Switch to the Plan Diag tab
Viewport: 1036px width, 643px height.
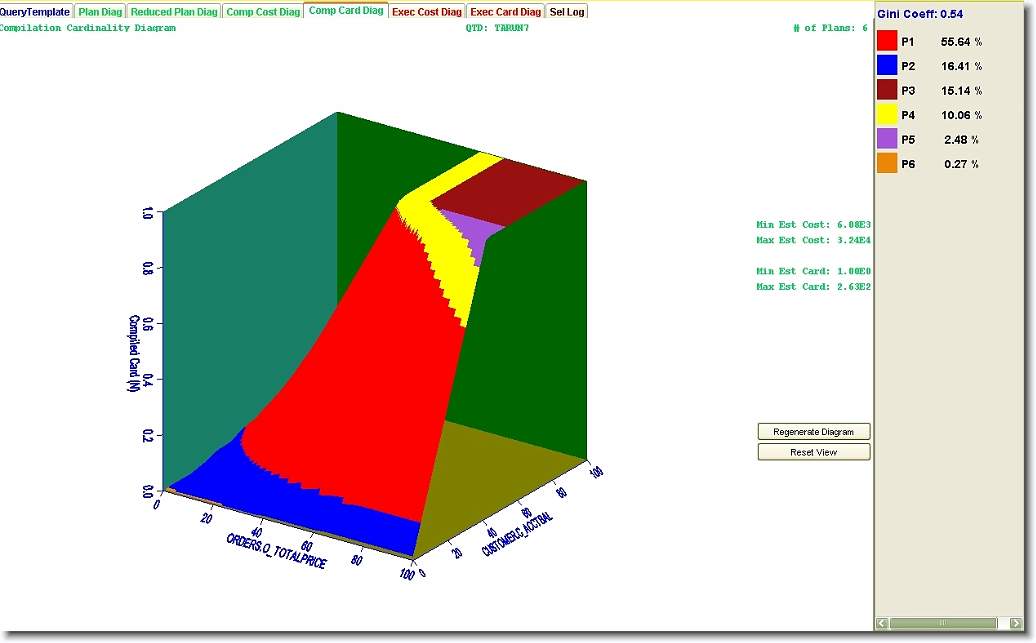(100, 12)
